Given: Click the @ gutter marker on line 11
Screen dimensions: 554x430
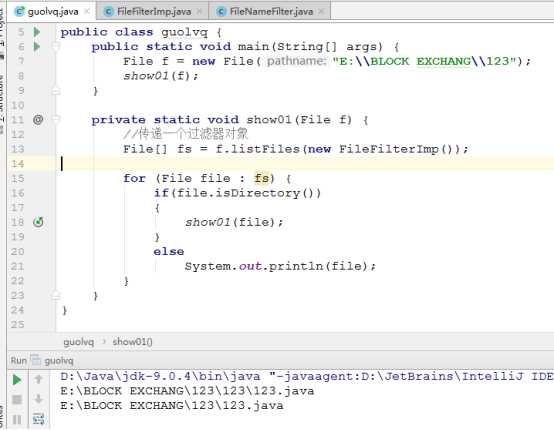Looking at the screenshot, I should (x=38, y=120).
